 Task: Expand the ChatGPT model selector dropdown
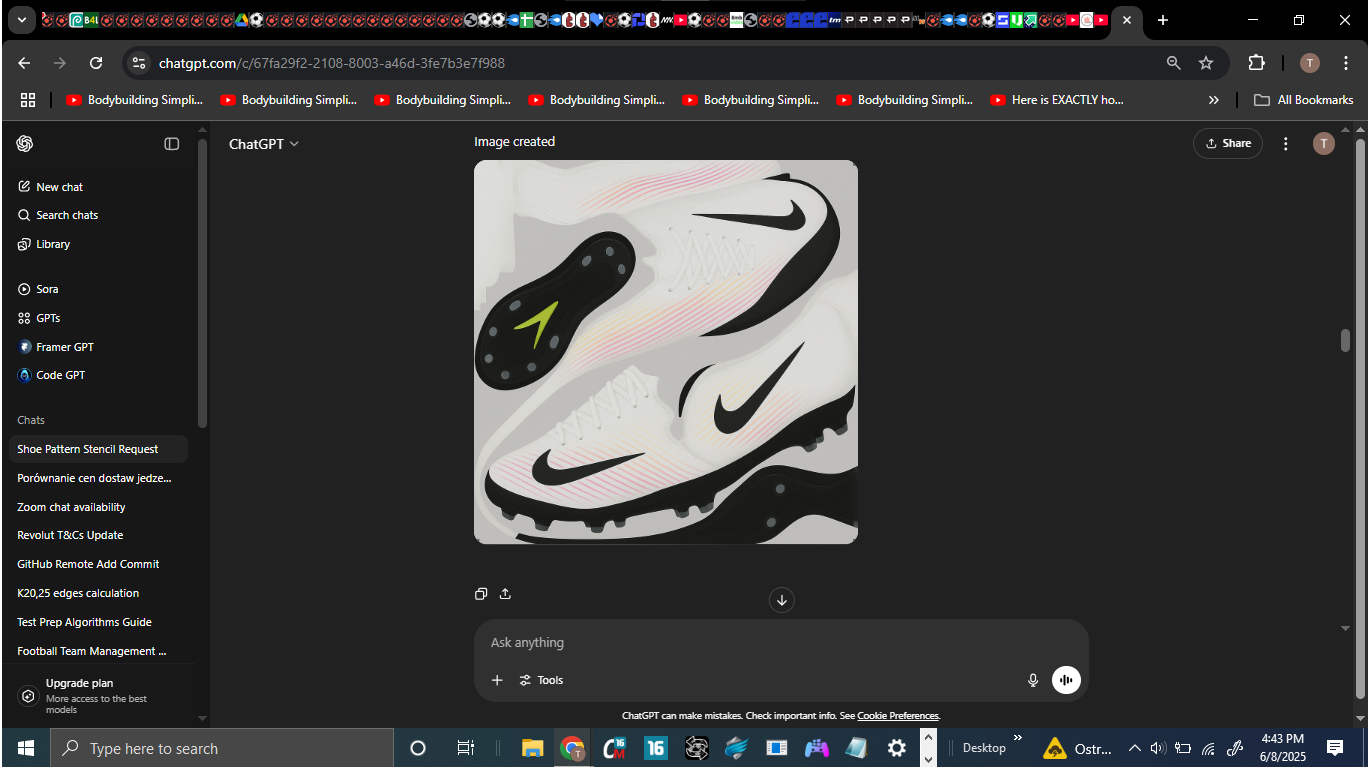[x=264, y=144]
